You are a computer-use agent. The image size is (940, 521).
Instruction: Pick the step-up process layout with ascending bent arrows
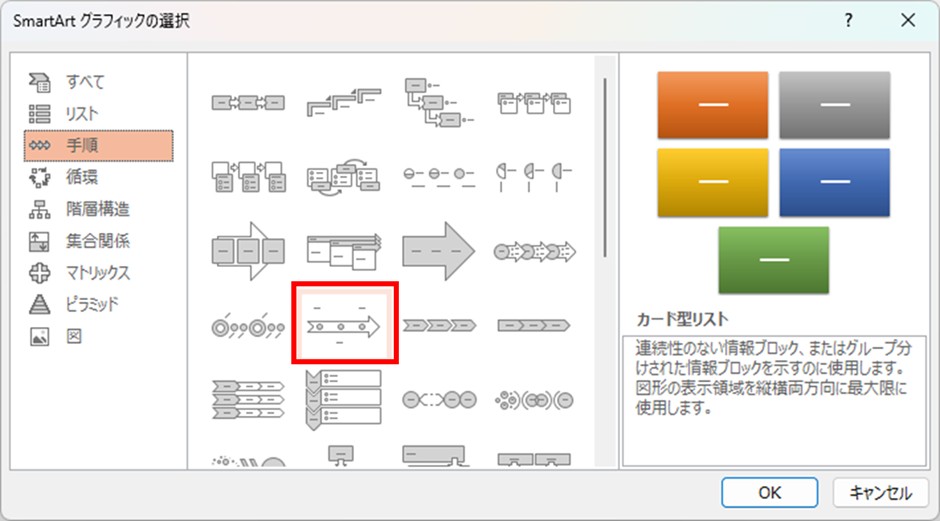click(x=344, y=103)
